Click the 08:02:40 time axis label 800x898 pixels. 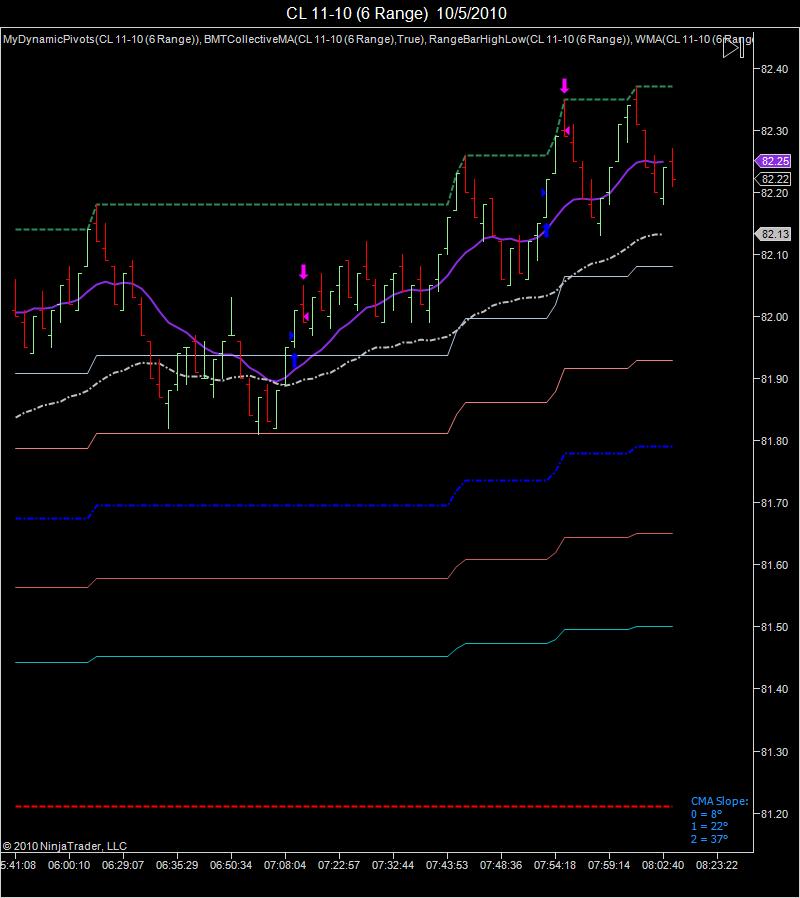coord(663,865)
